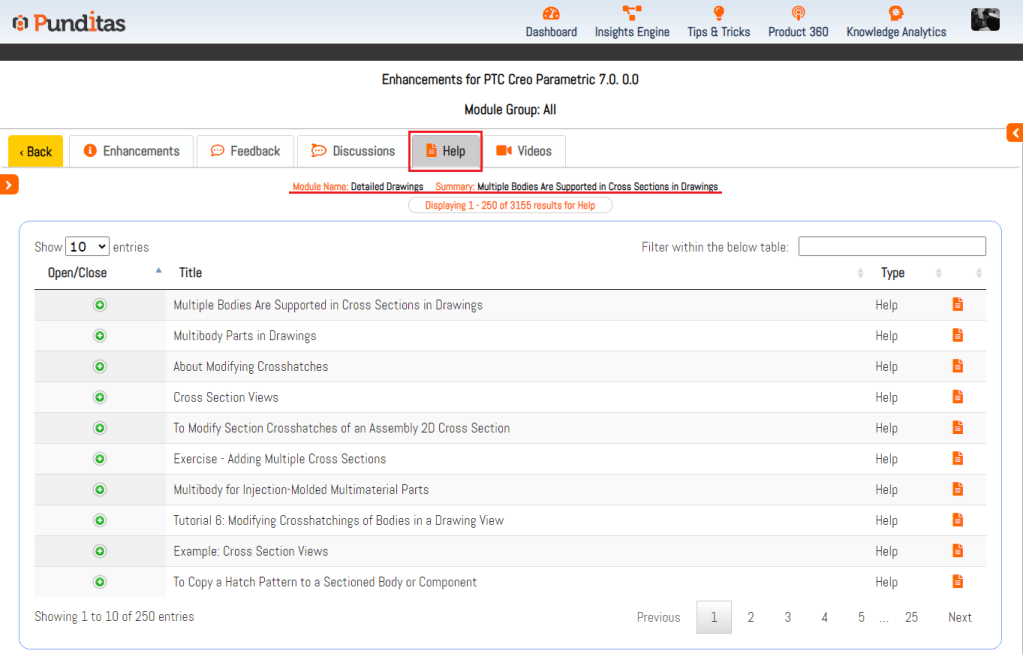
Task: Expand the 'About Modifying Crosshatches' row
Action: click(x=100, y=367)
